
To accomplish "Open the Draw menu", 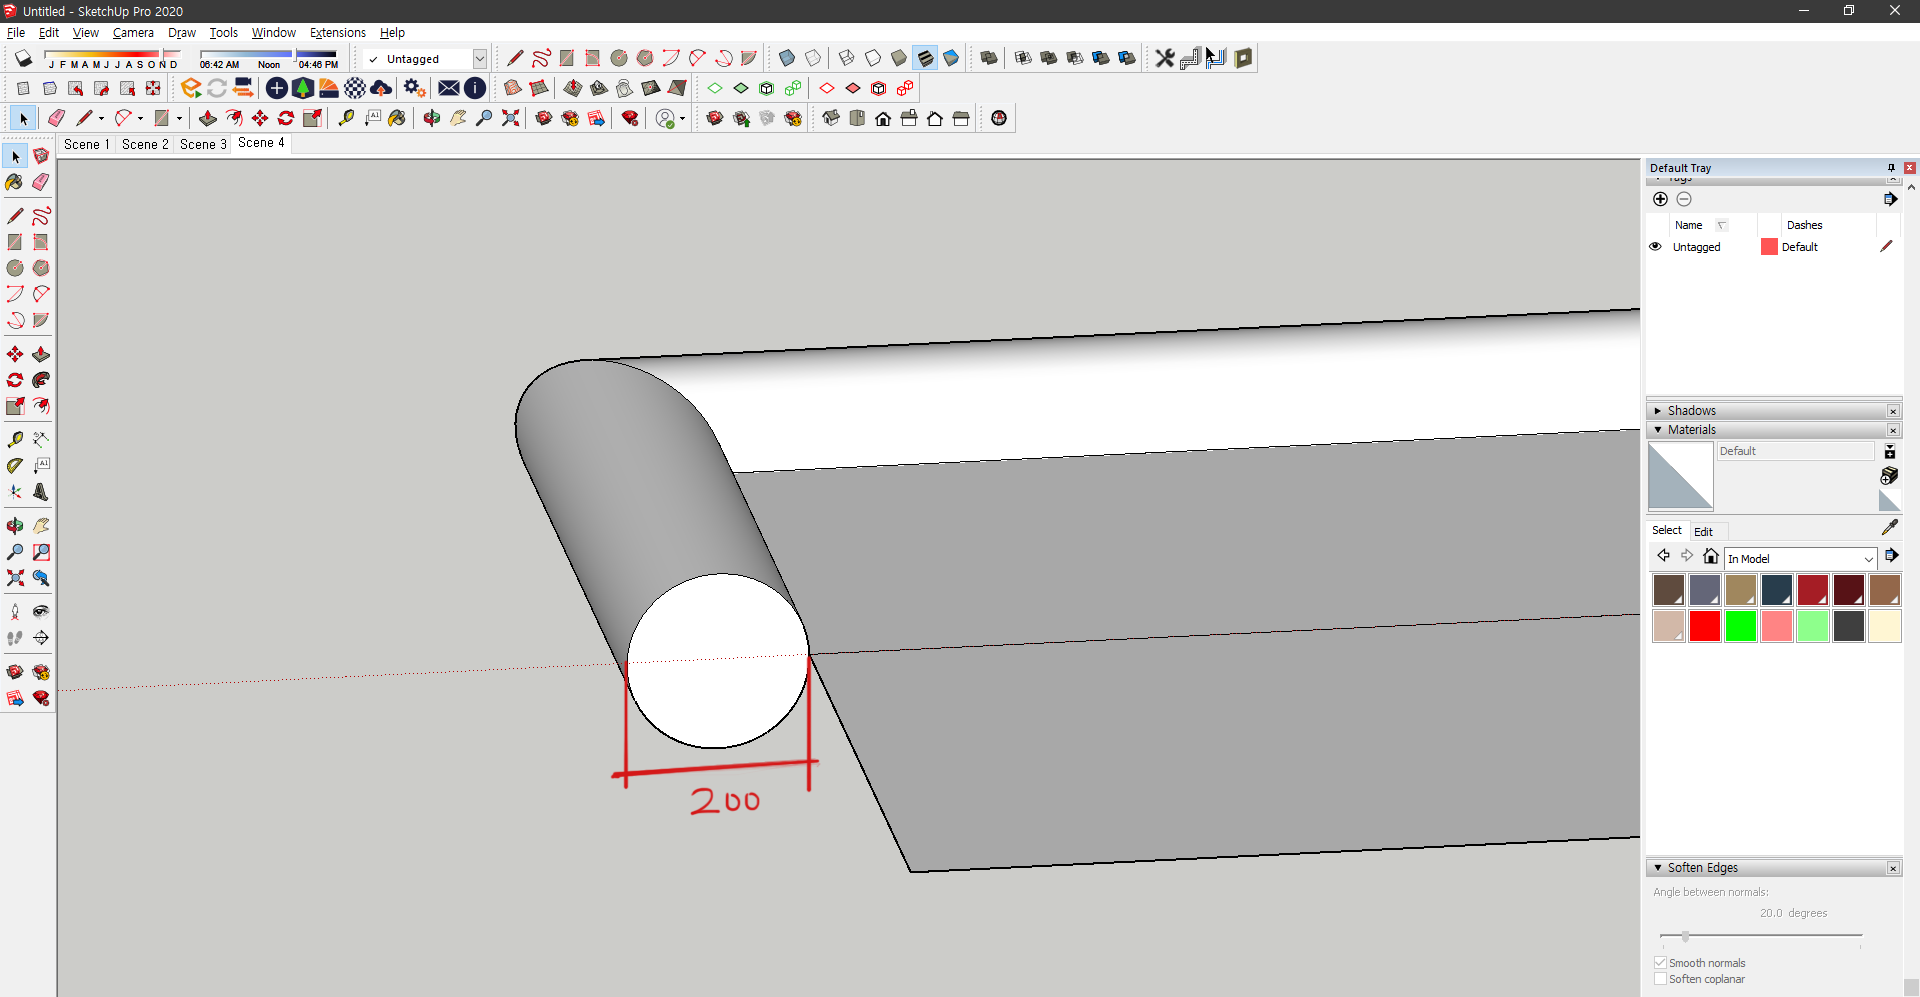I will tap(181, 33).
